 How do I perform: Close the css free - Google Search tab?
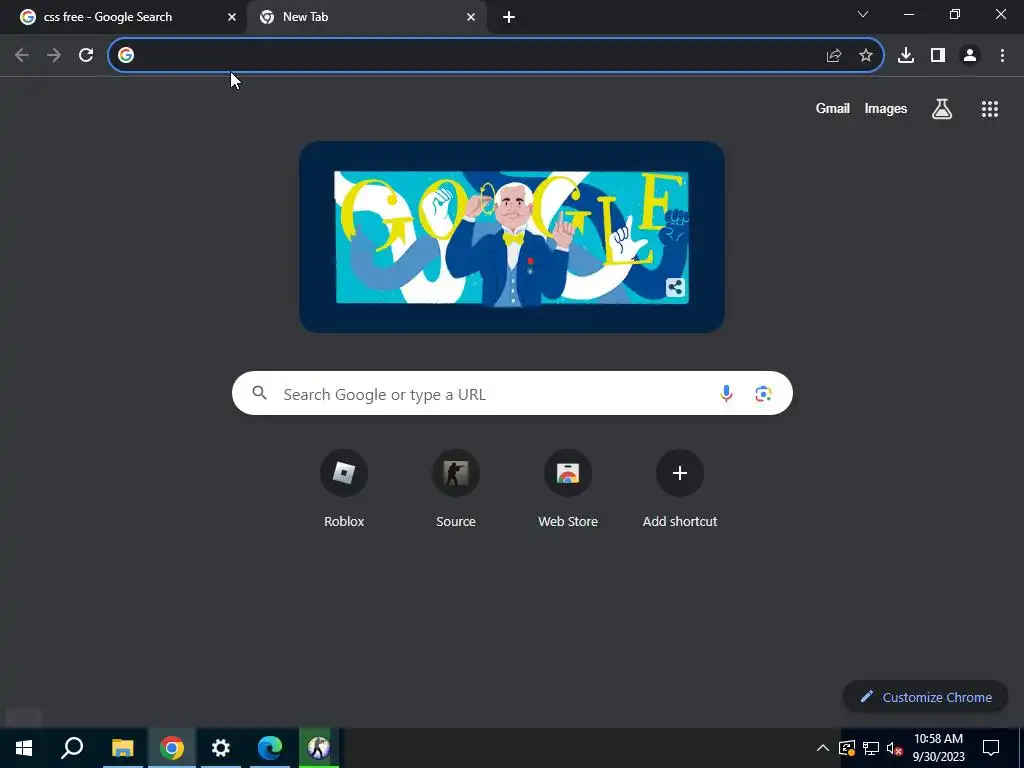[232, 18]
